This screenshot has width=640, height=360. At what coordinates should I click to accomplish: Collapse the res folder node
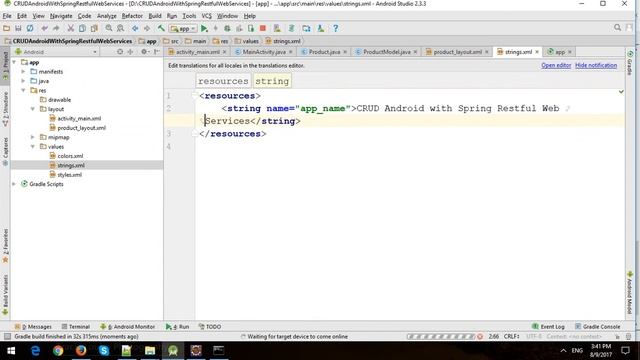click(23, 90)
